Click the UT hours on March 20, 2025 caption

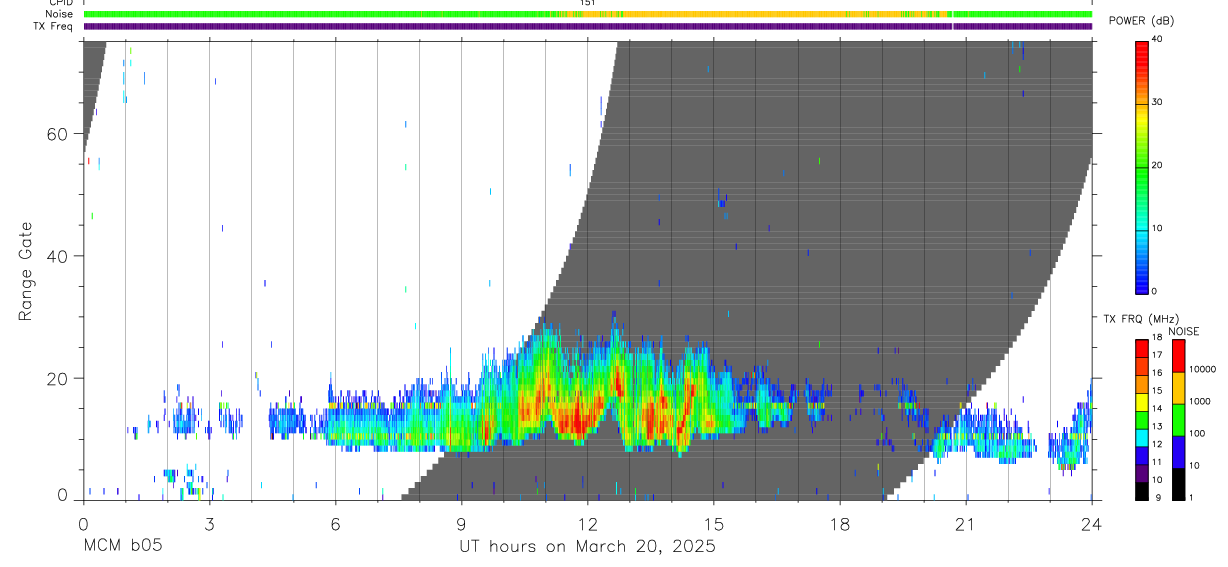click(x=587, y=547)
